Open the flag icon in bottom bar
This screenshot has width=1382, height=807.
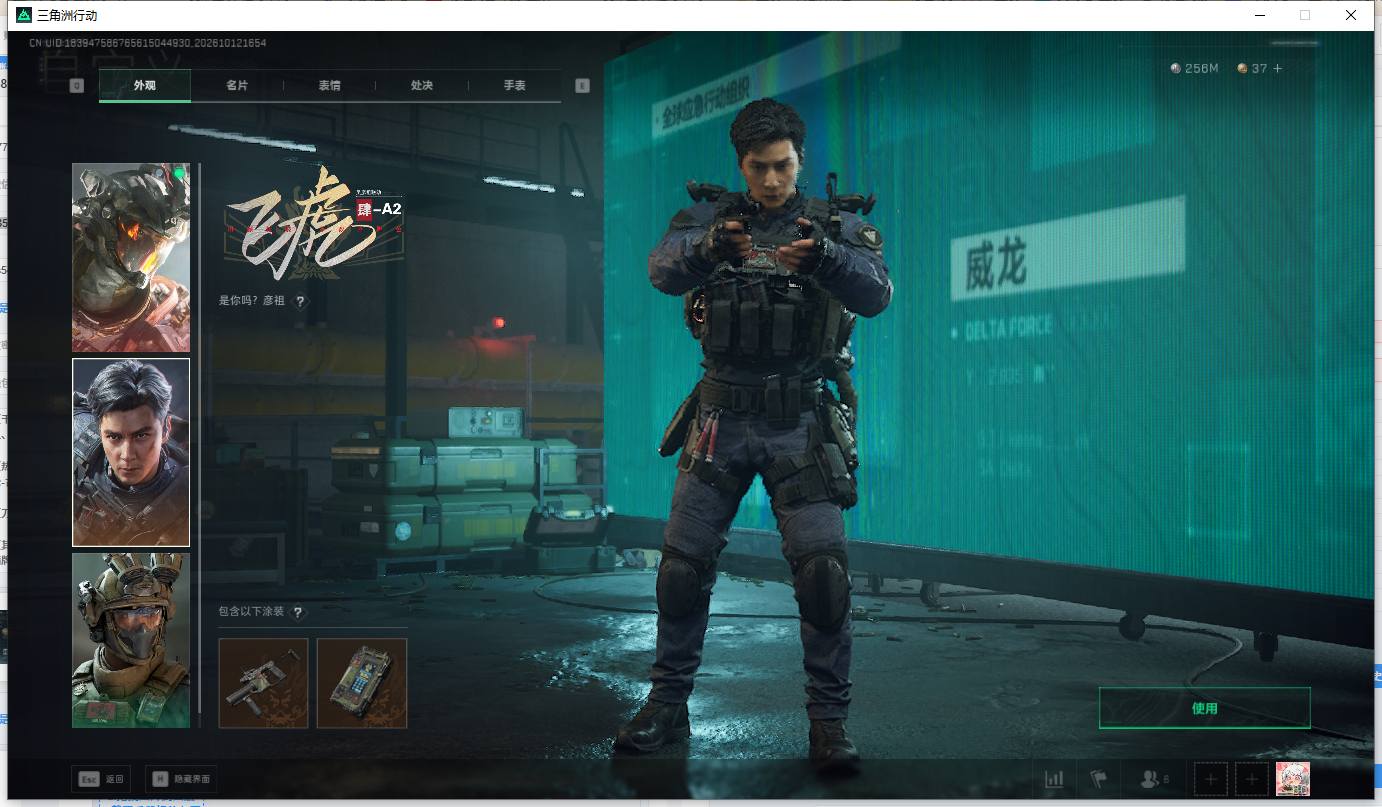(1098, 779)
